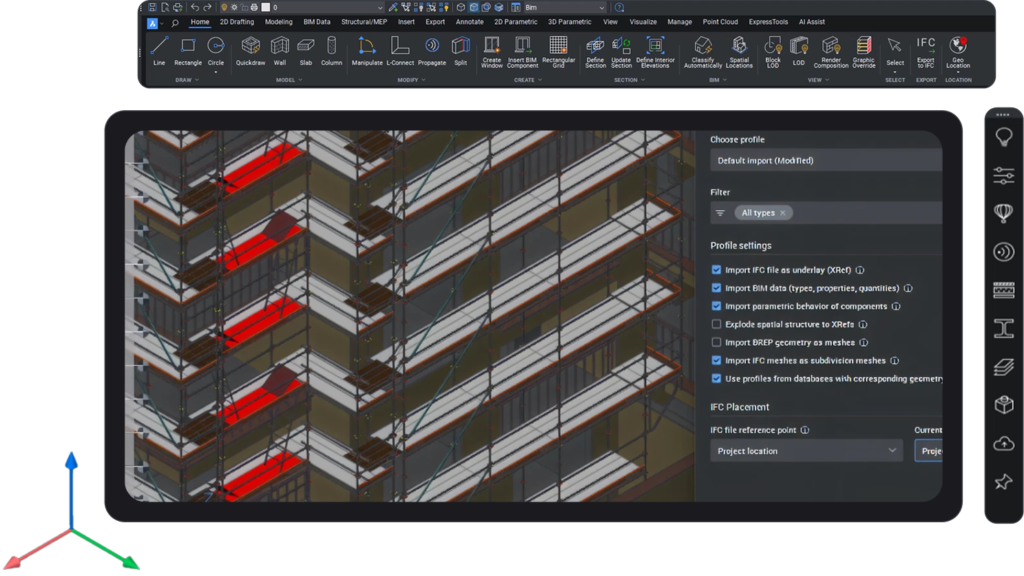Open the Bim workspace dropdown in title bar
Viewport: 1024px width, 576px height.
[x=564, y=7]
